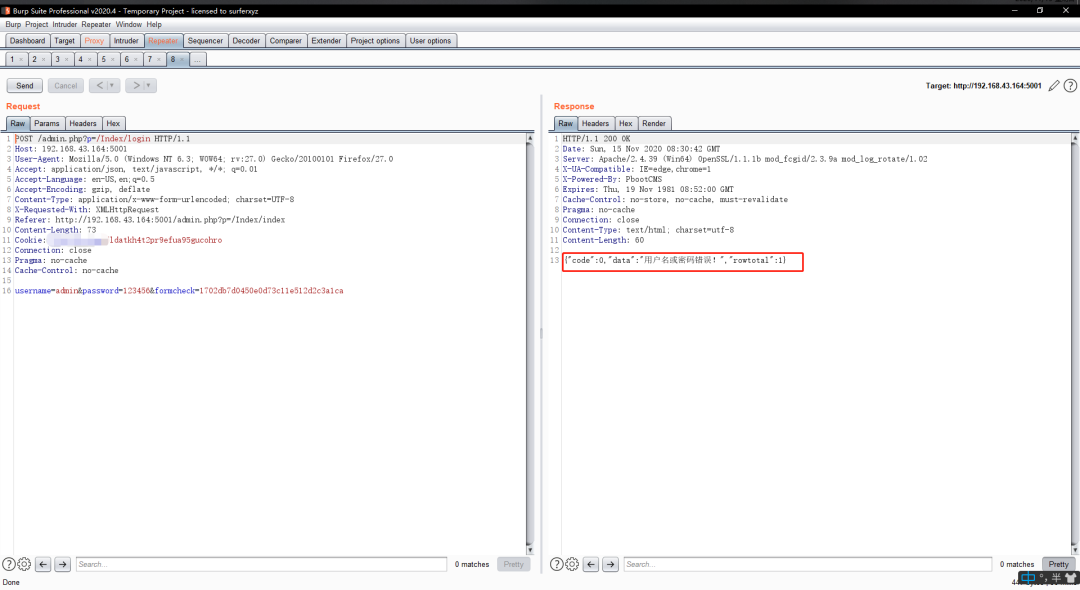1080x590 pixels.
Task: Click the JSON response body line
Action: tap(674, 260)
